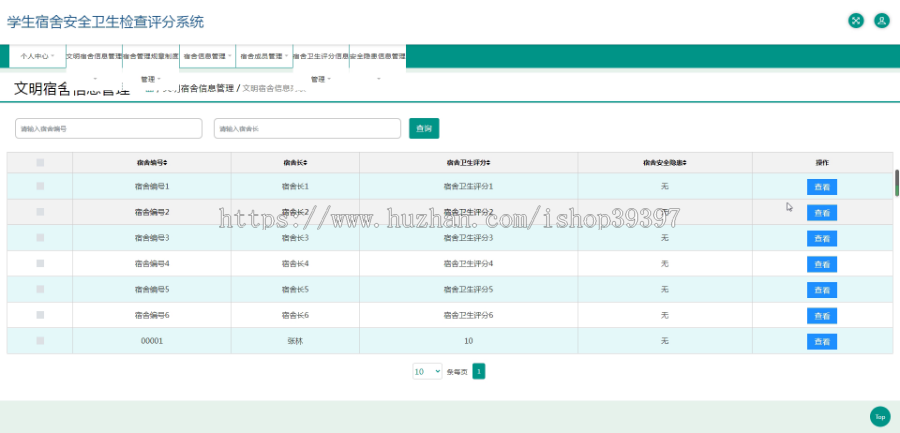Viewport: 900px width, 433px height.
Task: View details for 宿舍编号5 row
Action: point(822,291)
